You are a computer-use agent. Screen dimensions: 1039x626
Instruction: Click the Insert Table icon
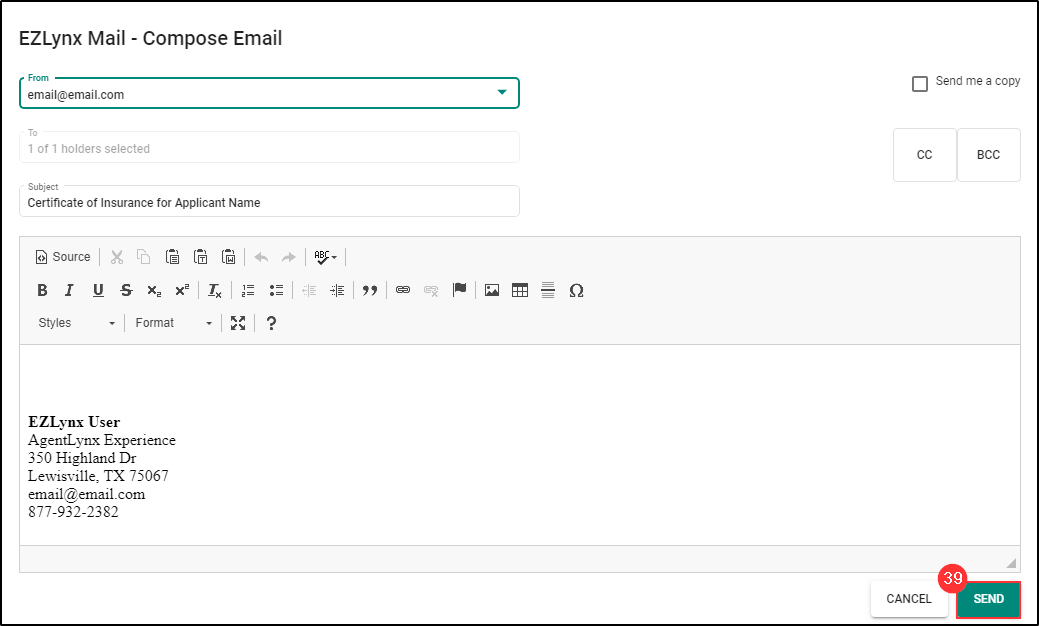pos(520,290)
